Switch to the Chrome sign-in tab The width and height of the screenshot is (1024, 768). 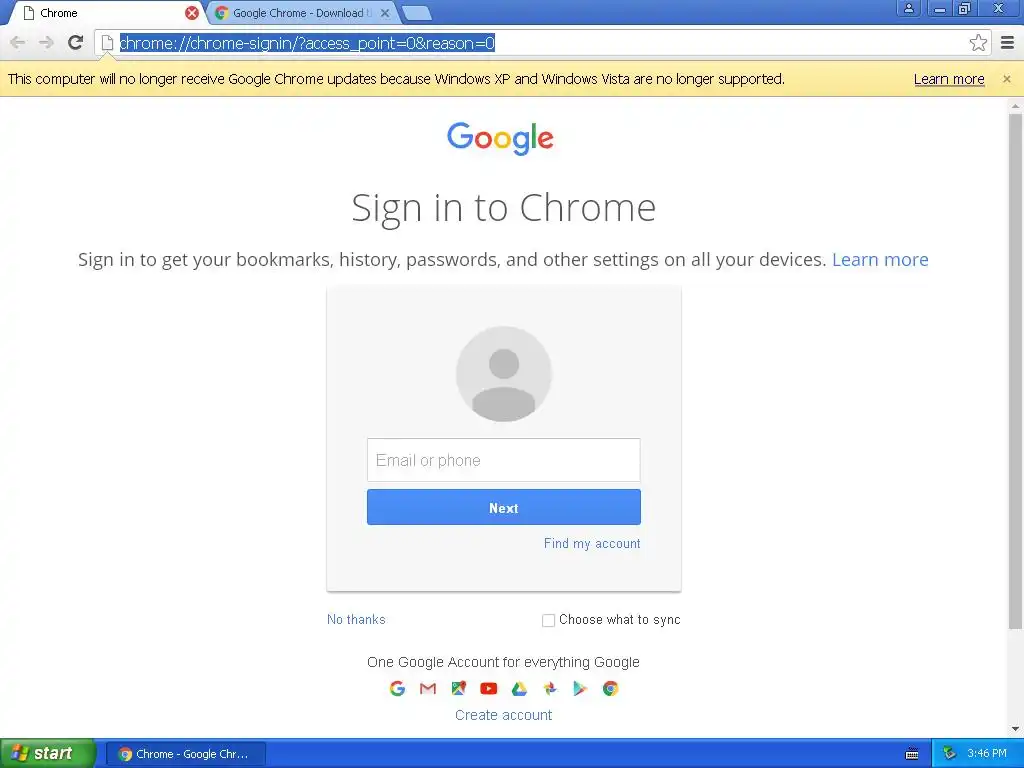coord(104,13)
